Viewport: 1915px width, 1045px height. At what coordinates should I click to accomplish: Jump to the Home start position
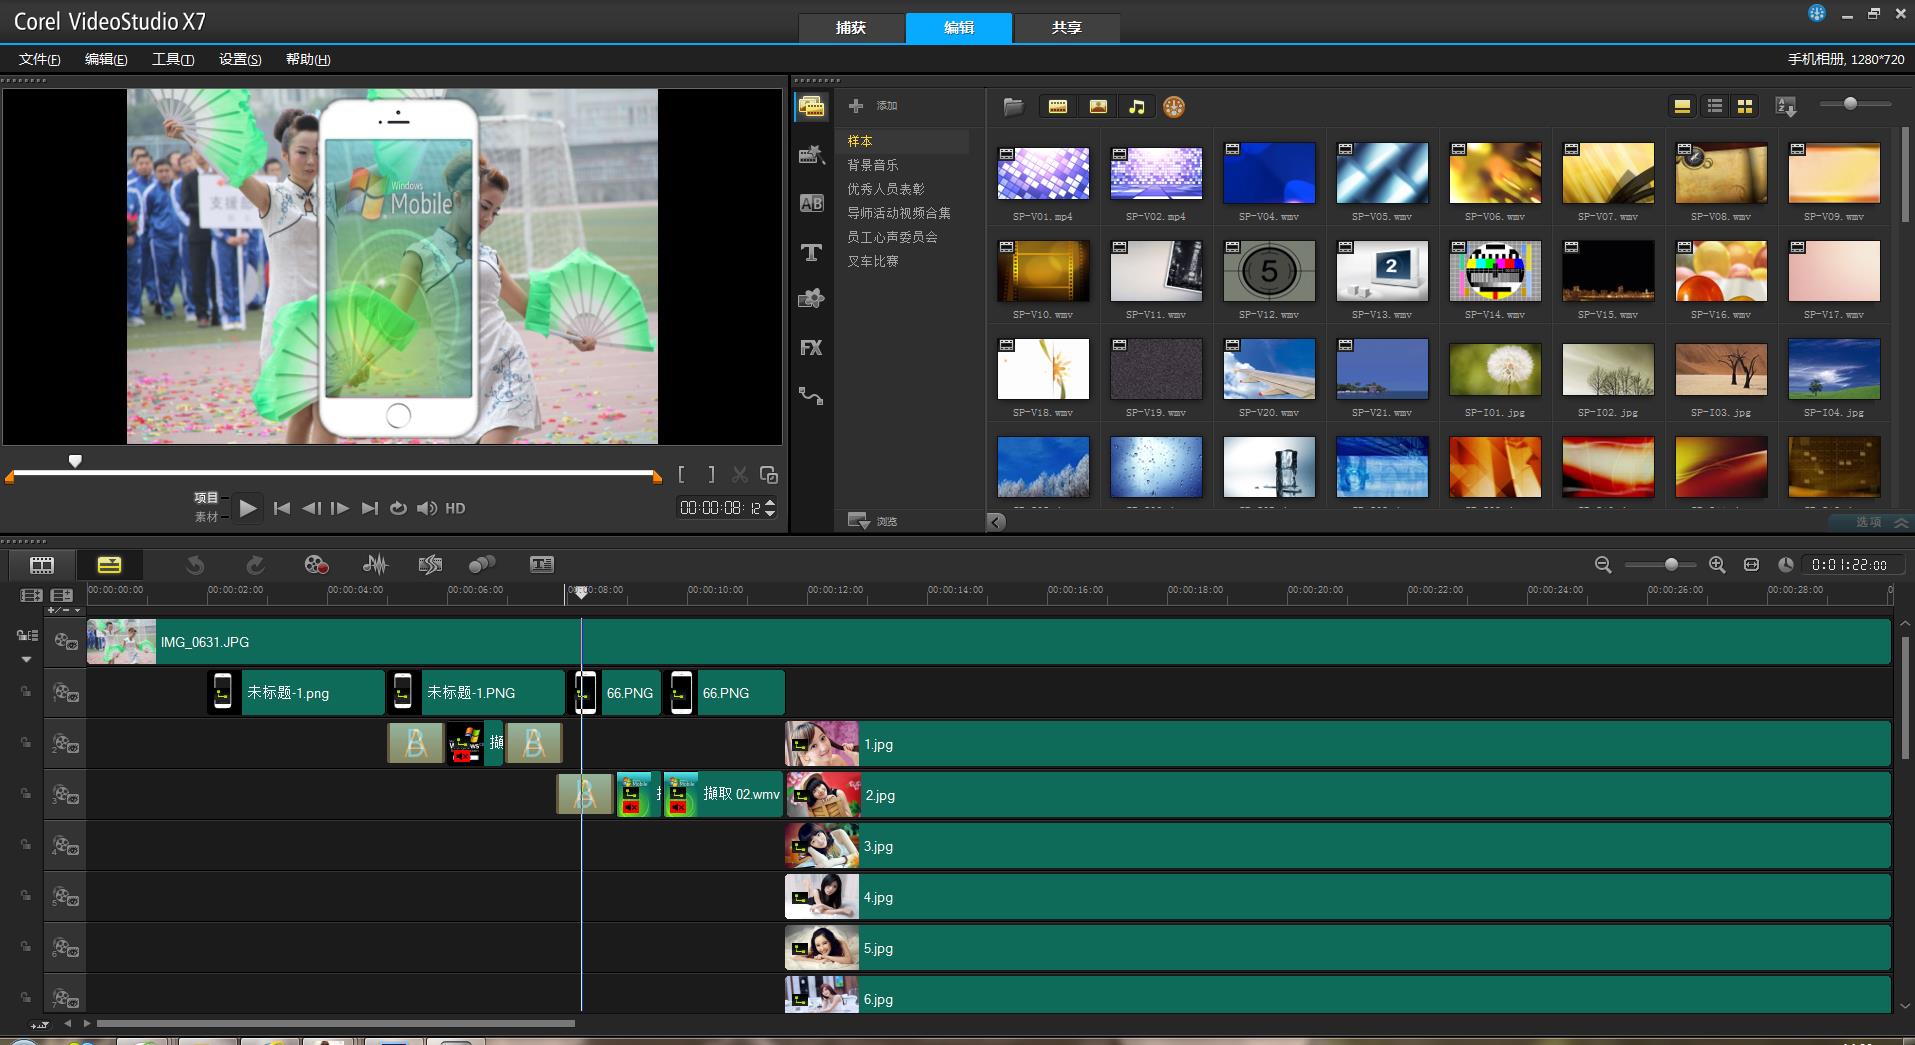pos(282,508)
